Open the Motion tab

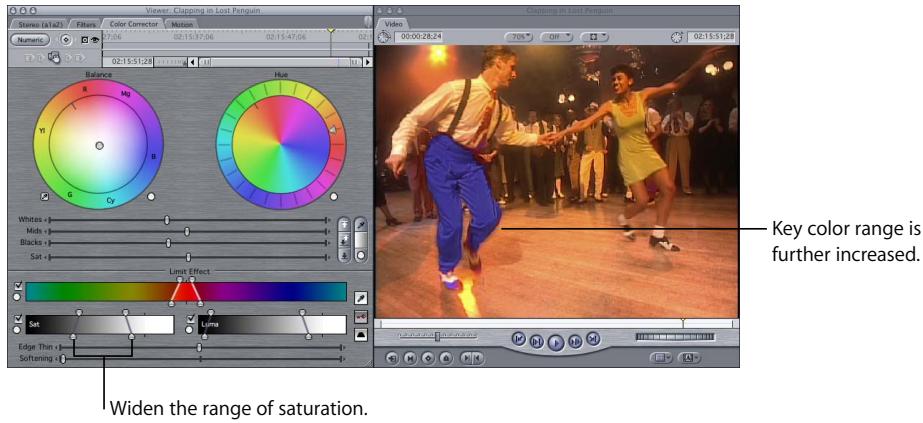pos(182,24)
